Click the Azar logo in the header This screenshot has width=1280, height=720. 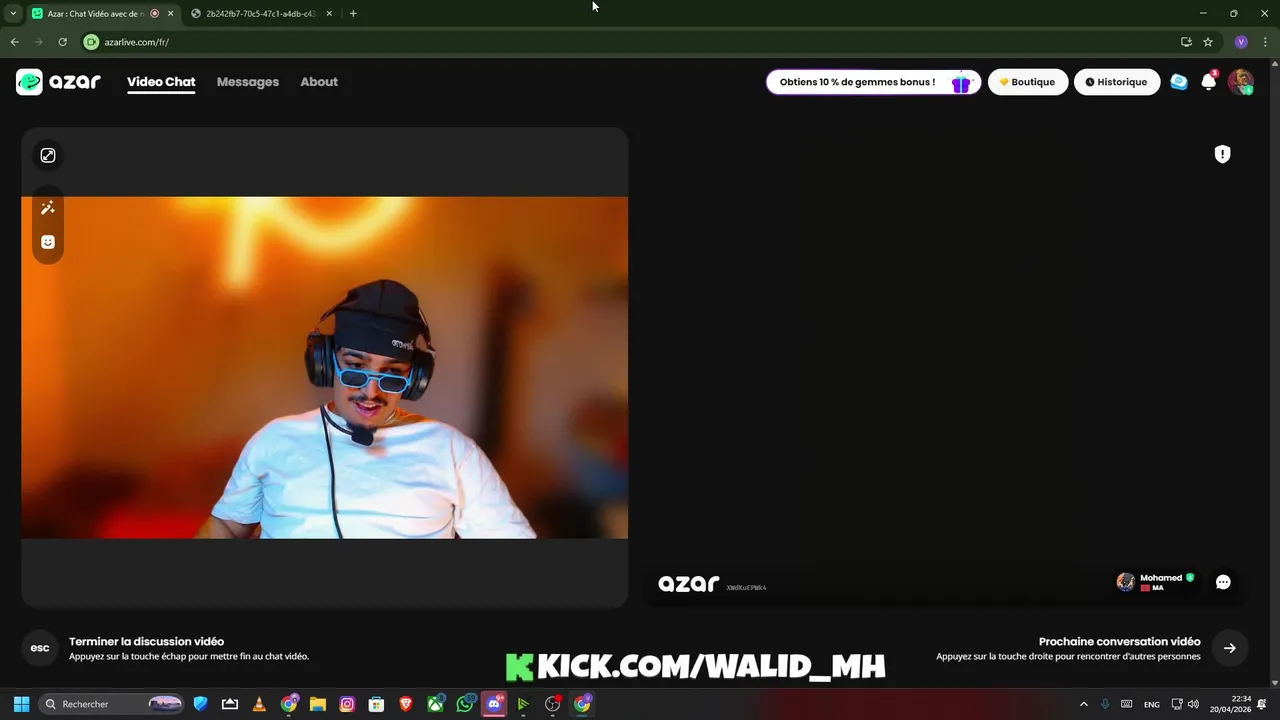(x=58, y=82)
